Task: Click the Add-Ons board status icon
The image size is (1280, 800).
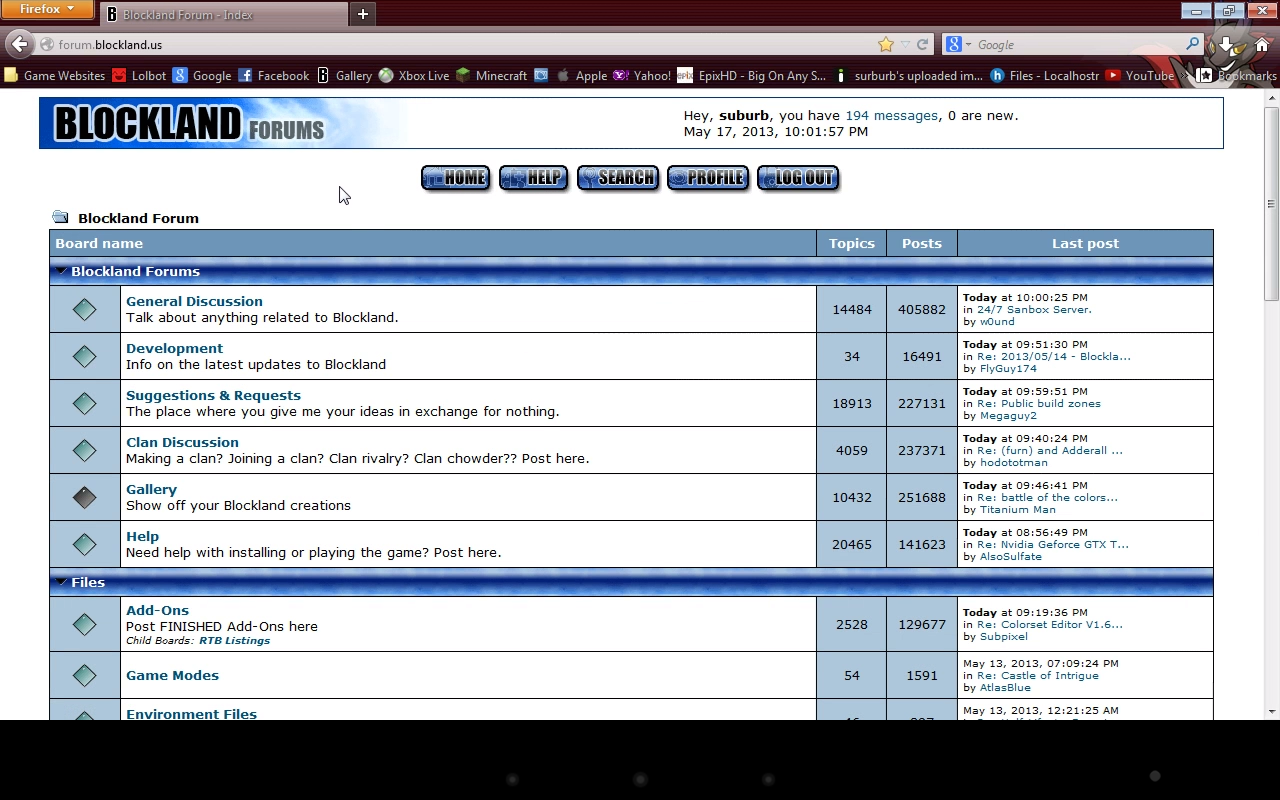Action: pos(85,624)
